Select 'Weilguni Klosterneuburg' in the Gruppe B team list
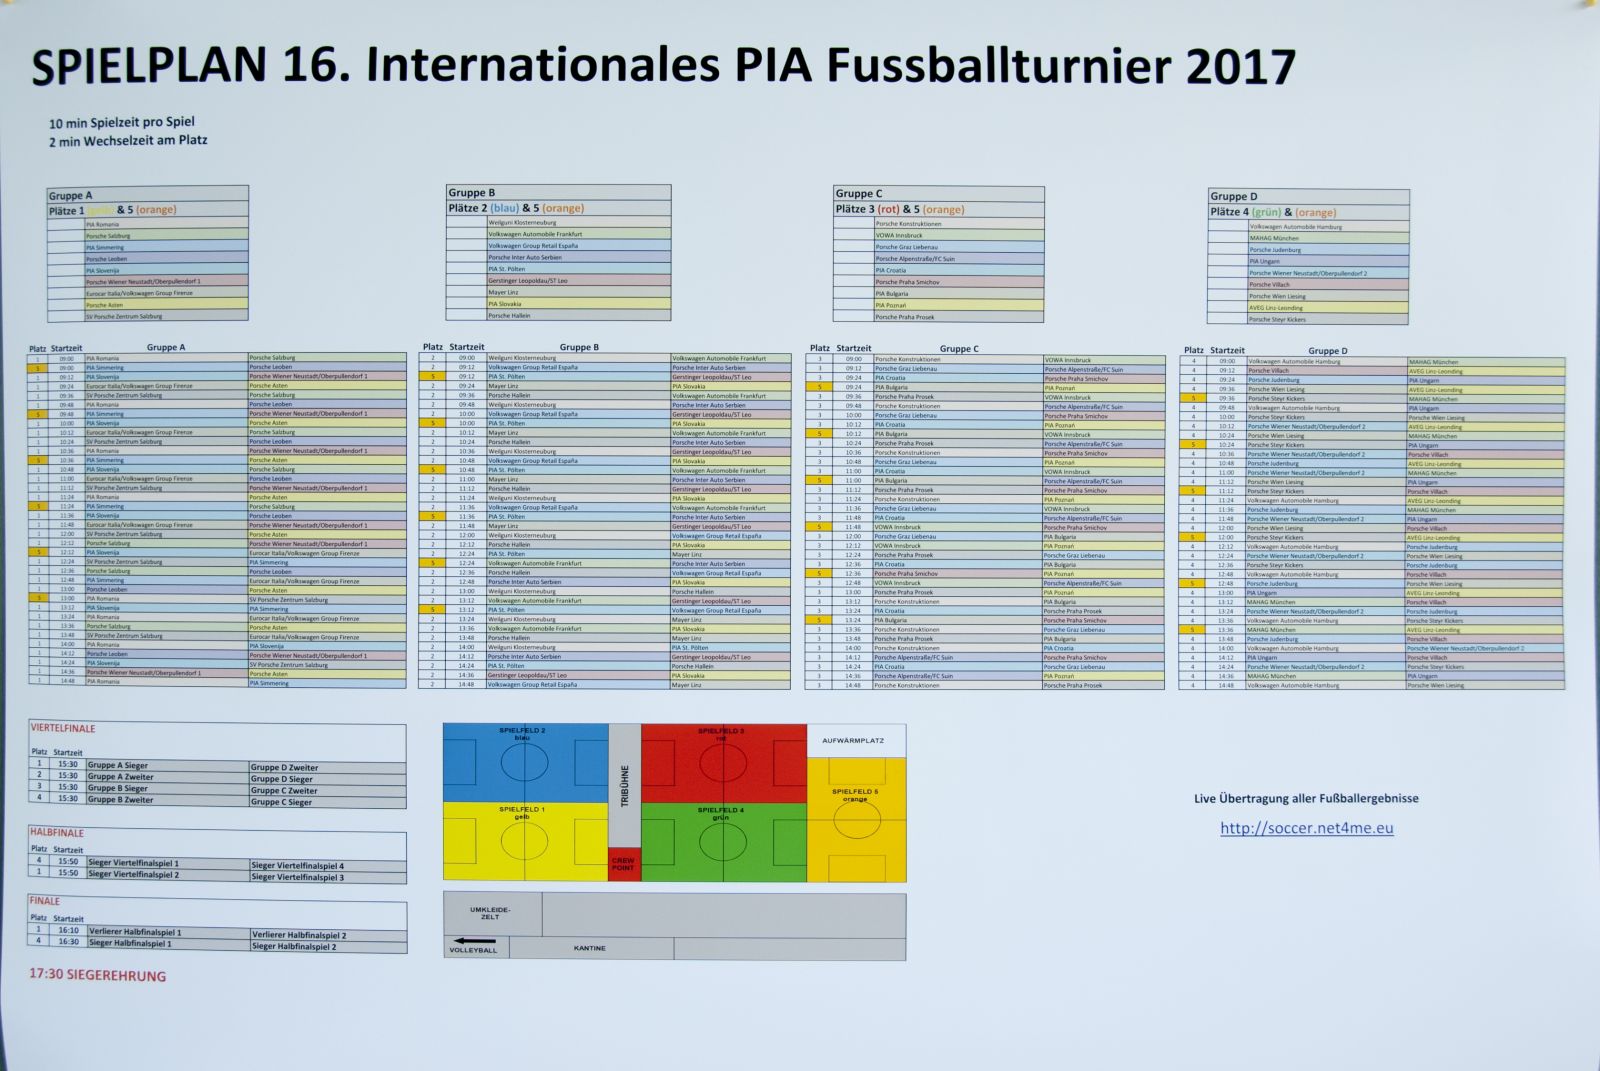This screenshot has height=1071, width=1600. click(x=578, y=222)
